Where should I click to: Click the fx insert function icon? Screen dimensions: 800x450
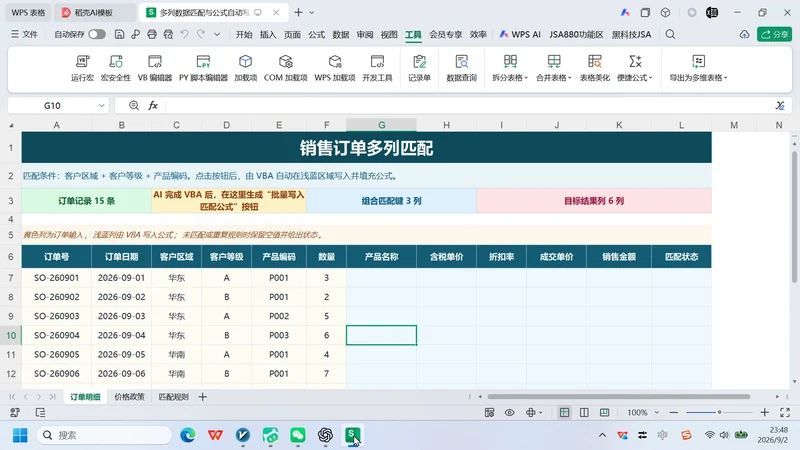tap(153, 105)
